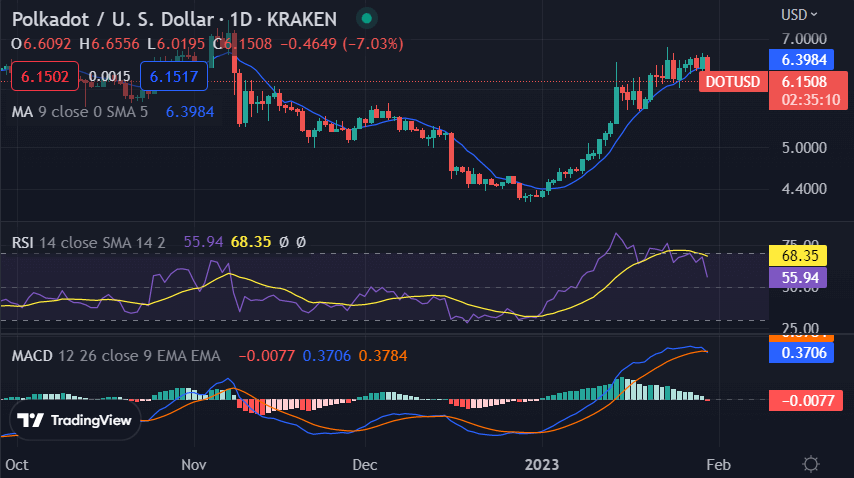Click the purple 55.94 RSI axis label
The width and height of the screenshot is (854, 478).
coord(798,278)
